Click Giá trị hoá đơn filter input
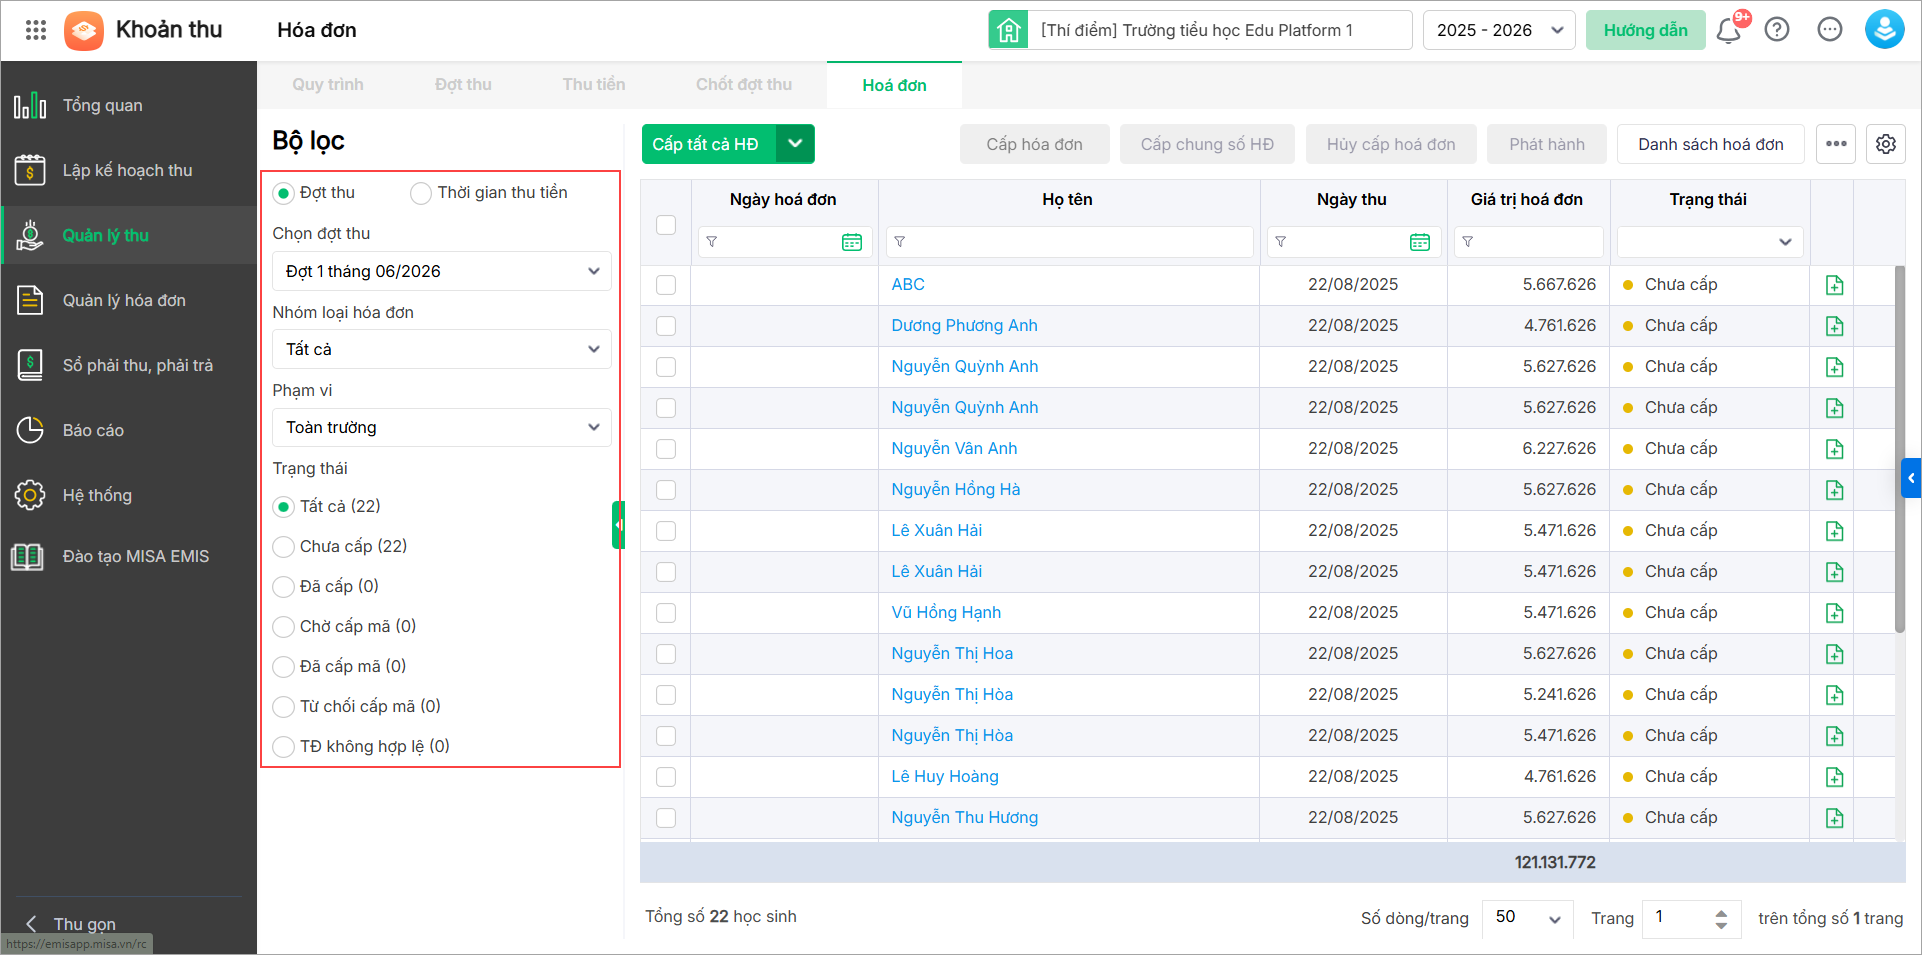Image resolution: width=1922 pixels, height=955 pixels. coord(1528,242)
